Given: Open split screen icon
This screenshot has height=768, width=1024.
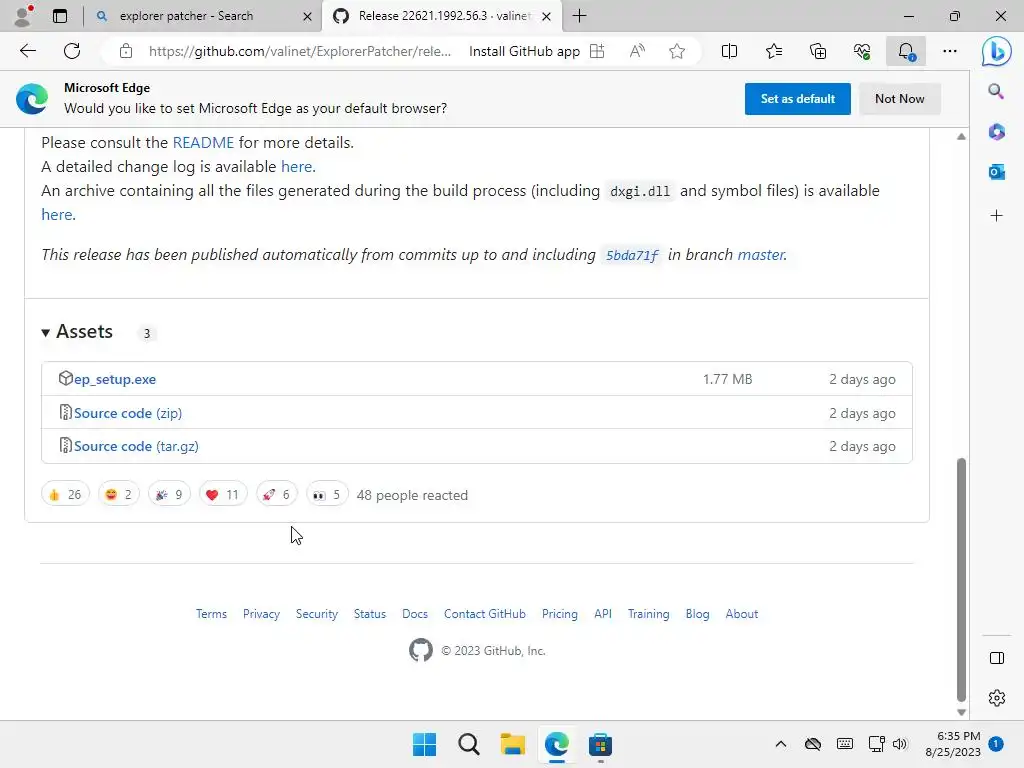Looking at the screenshot, I should click(x=729, y=51).
